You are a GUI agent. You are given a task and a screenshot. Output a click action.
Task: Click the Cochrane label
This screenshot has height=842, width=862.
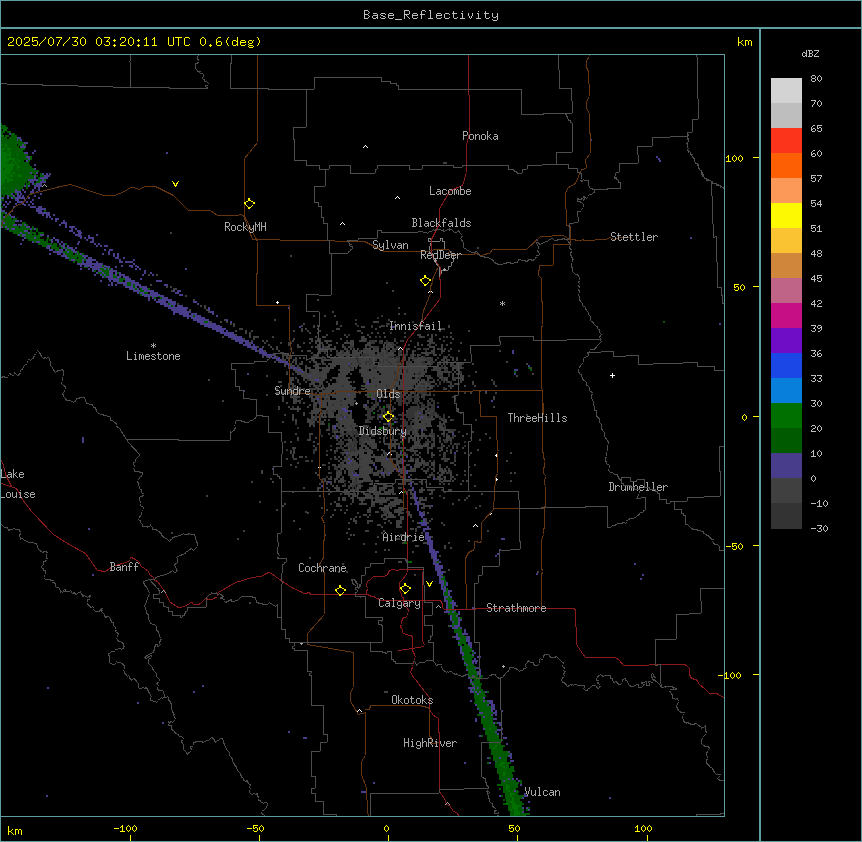(322, 568)
